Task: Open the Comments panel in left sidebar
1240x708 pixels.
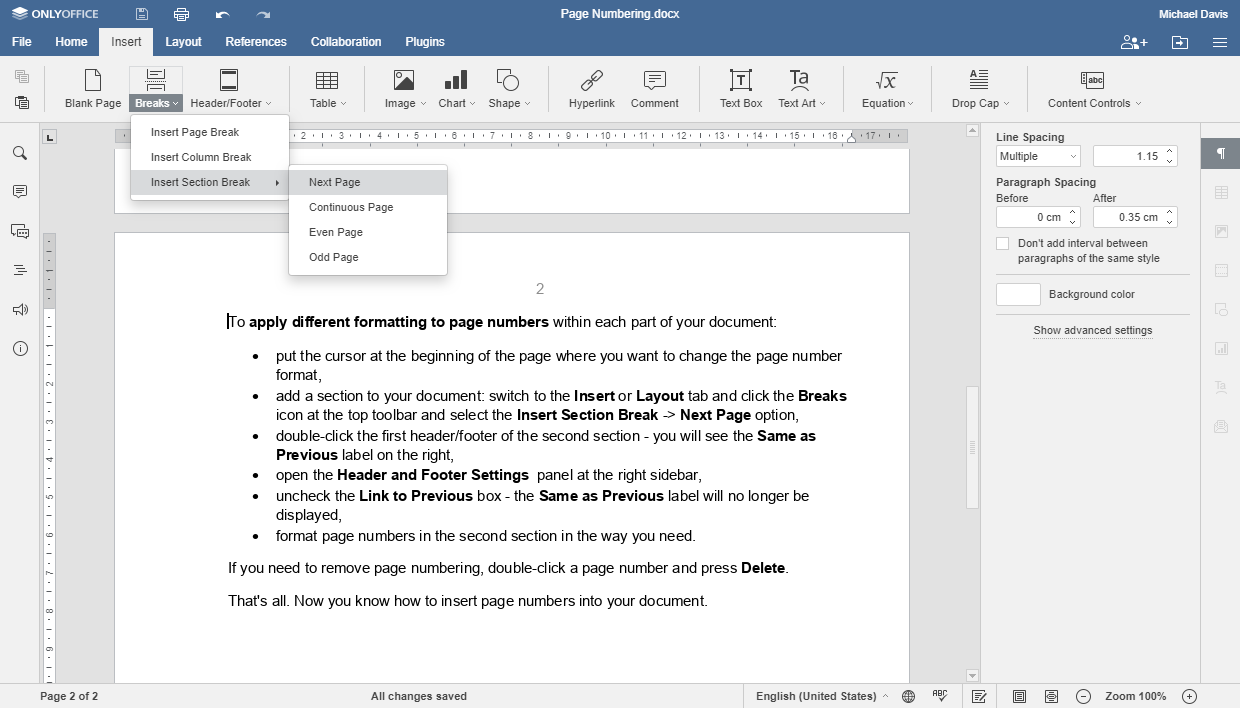Action: pos(20,192)
